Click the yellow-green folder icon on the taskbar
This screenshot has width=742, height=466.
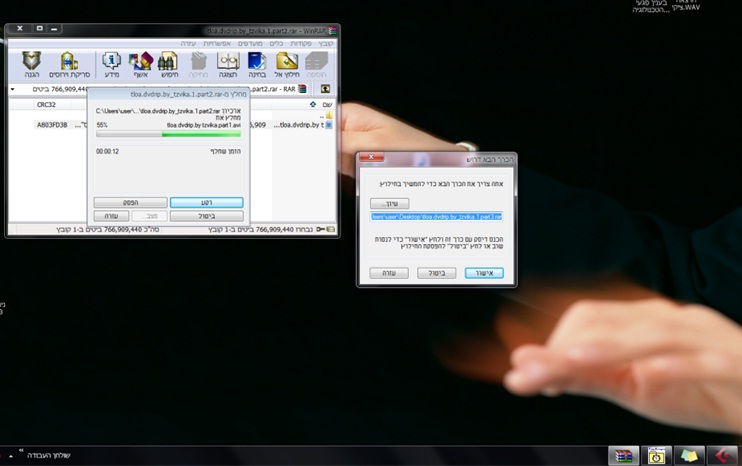(x=689, y=456)
